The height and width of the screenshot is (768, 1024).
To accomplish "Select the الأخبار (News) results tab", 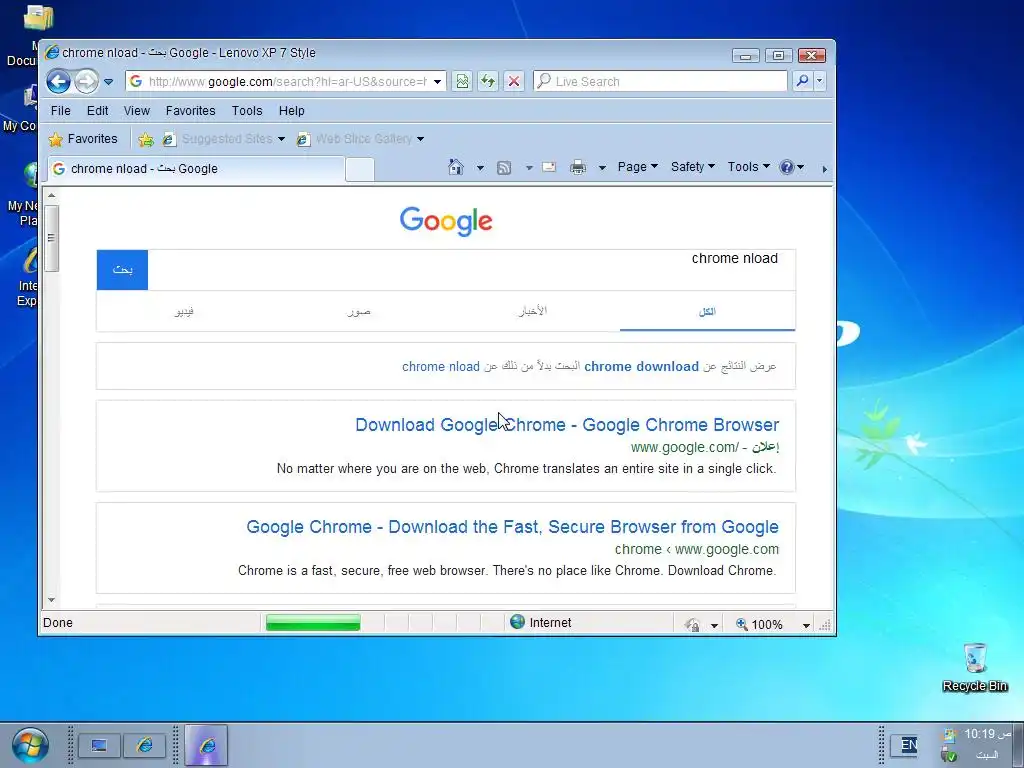I will [533, 312].
